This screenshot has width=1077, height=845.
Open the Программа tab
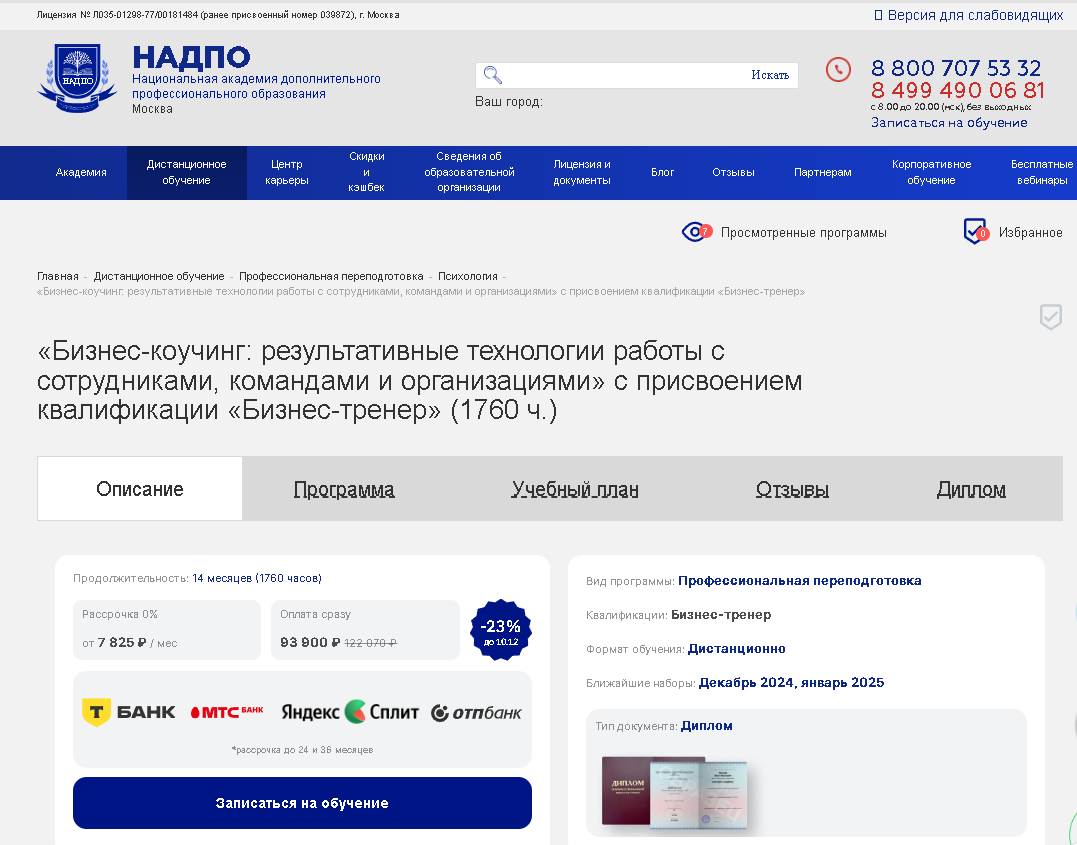[x=344, y=489]
